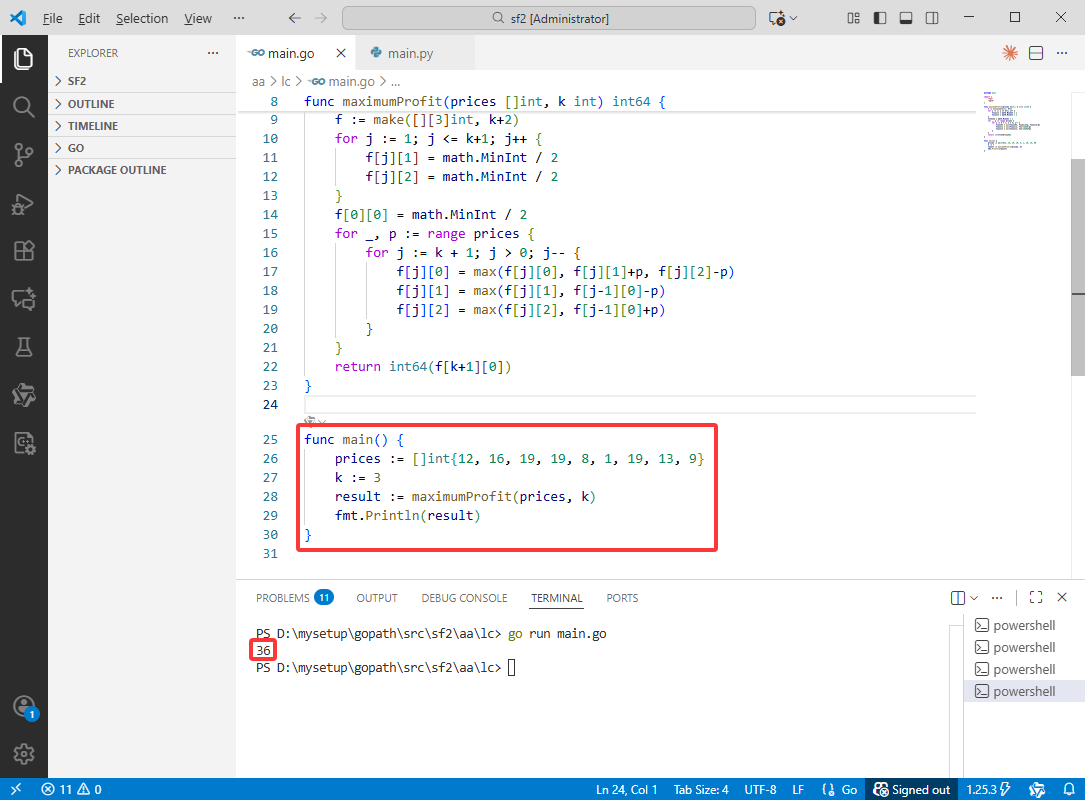Select the last highlighted powershell terminal

(x=1024, y=691)
